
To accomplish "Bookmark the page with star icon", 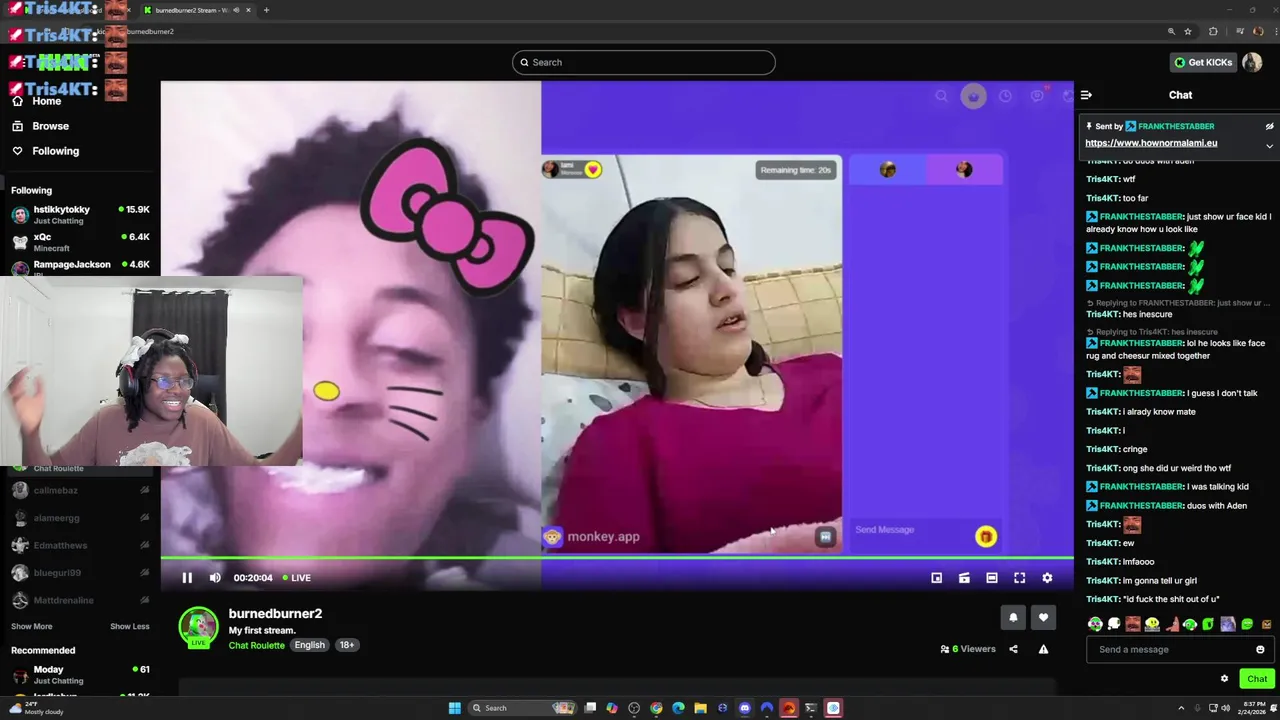I will coord(1188,31).
